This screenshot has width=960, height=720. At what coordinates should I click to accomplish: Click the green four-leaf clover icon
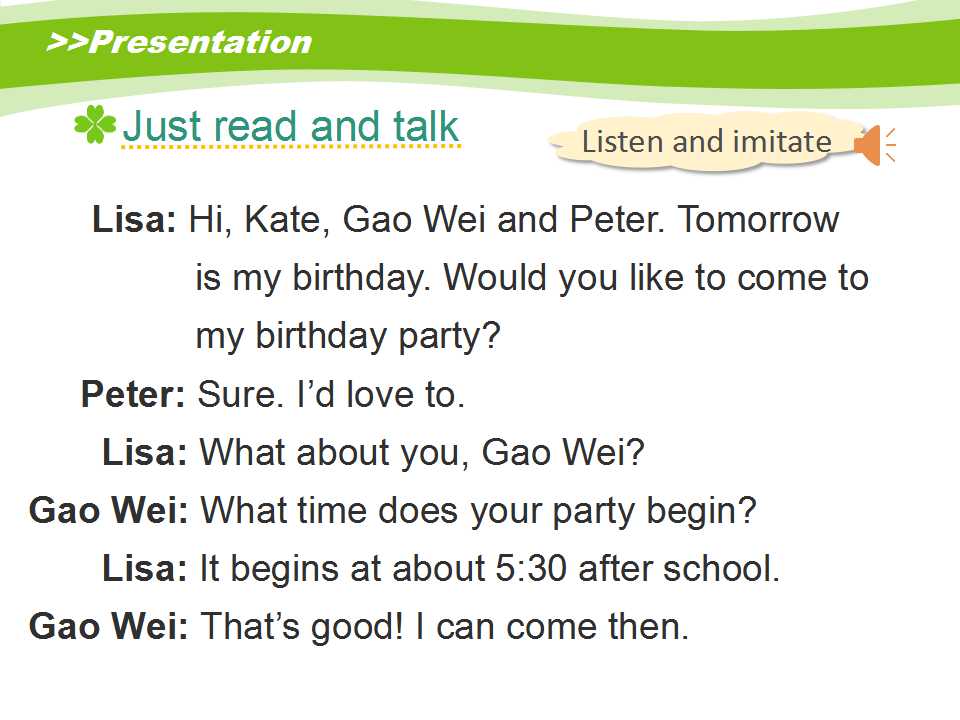click(95, 124)
